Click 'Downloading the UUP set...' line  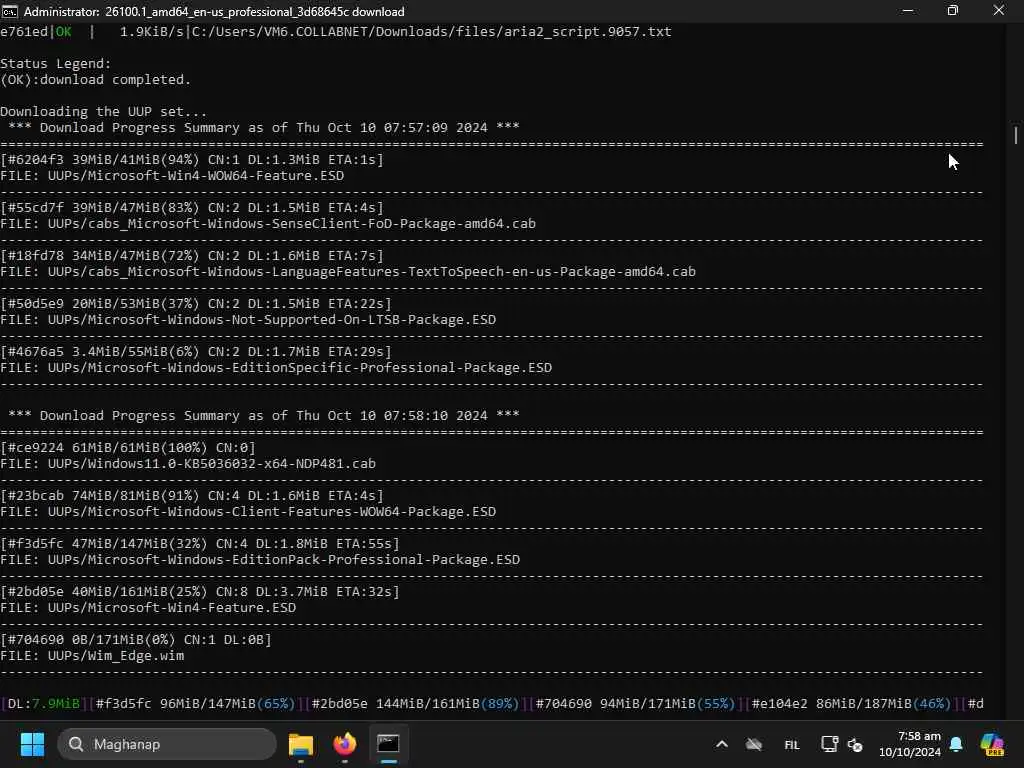(103, 112)
